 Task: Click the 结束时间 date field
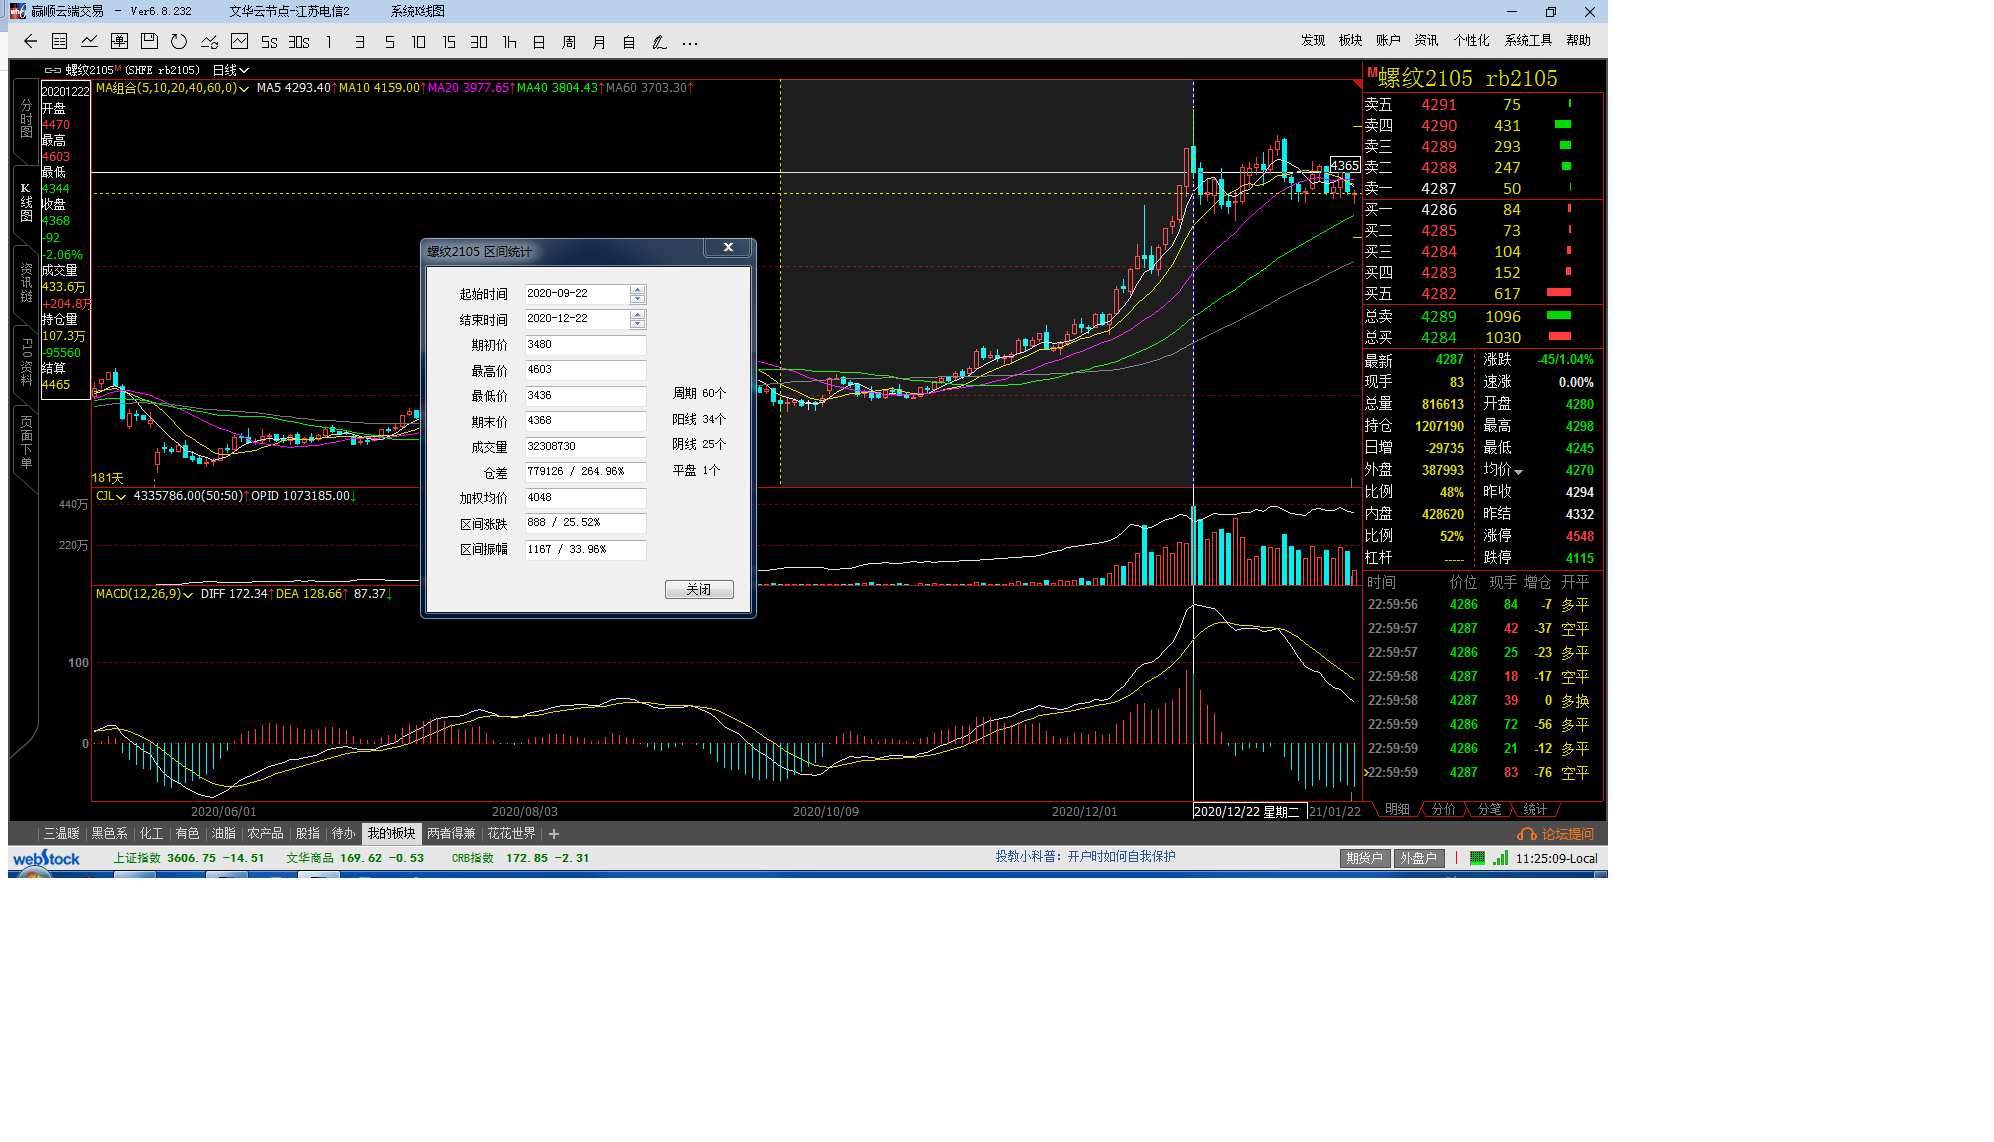[x=576, y=318]
